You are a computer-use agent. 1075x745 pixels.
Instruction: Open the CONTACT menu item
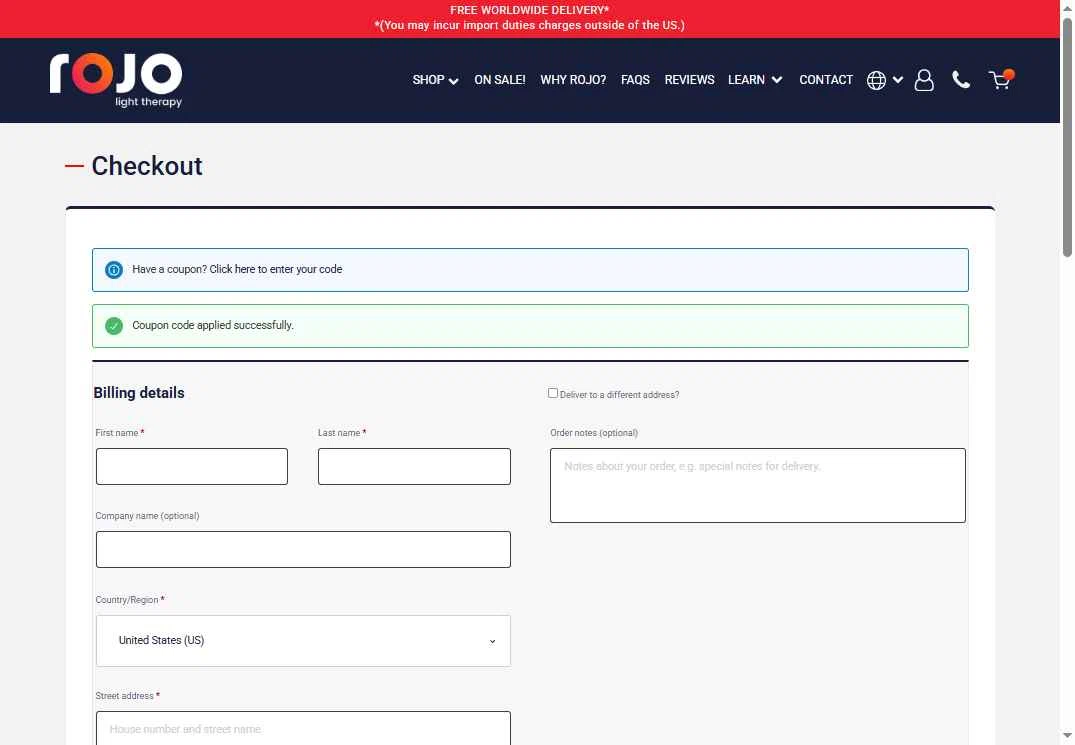826,80
